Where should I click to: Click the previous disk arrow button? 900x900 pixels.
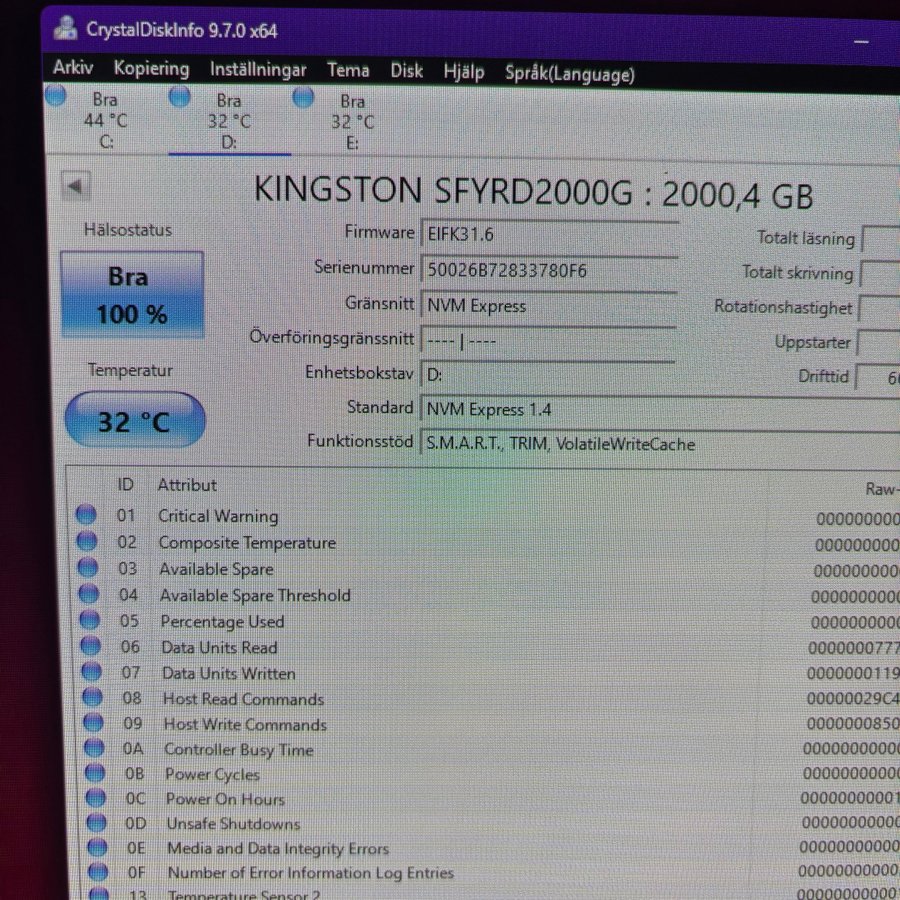[76, 187]
